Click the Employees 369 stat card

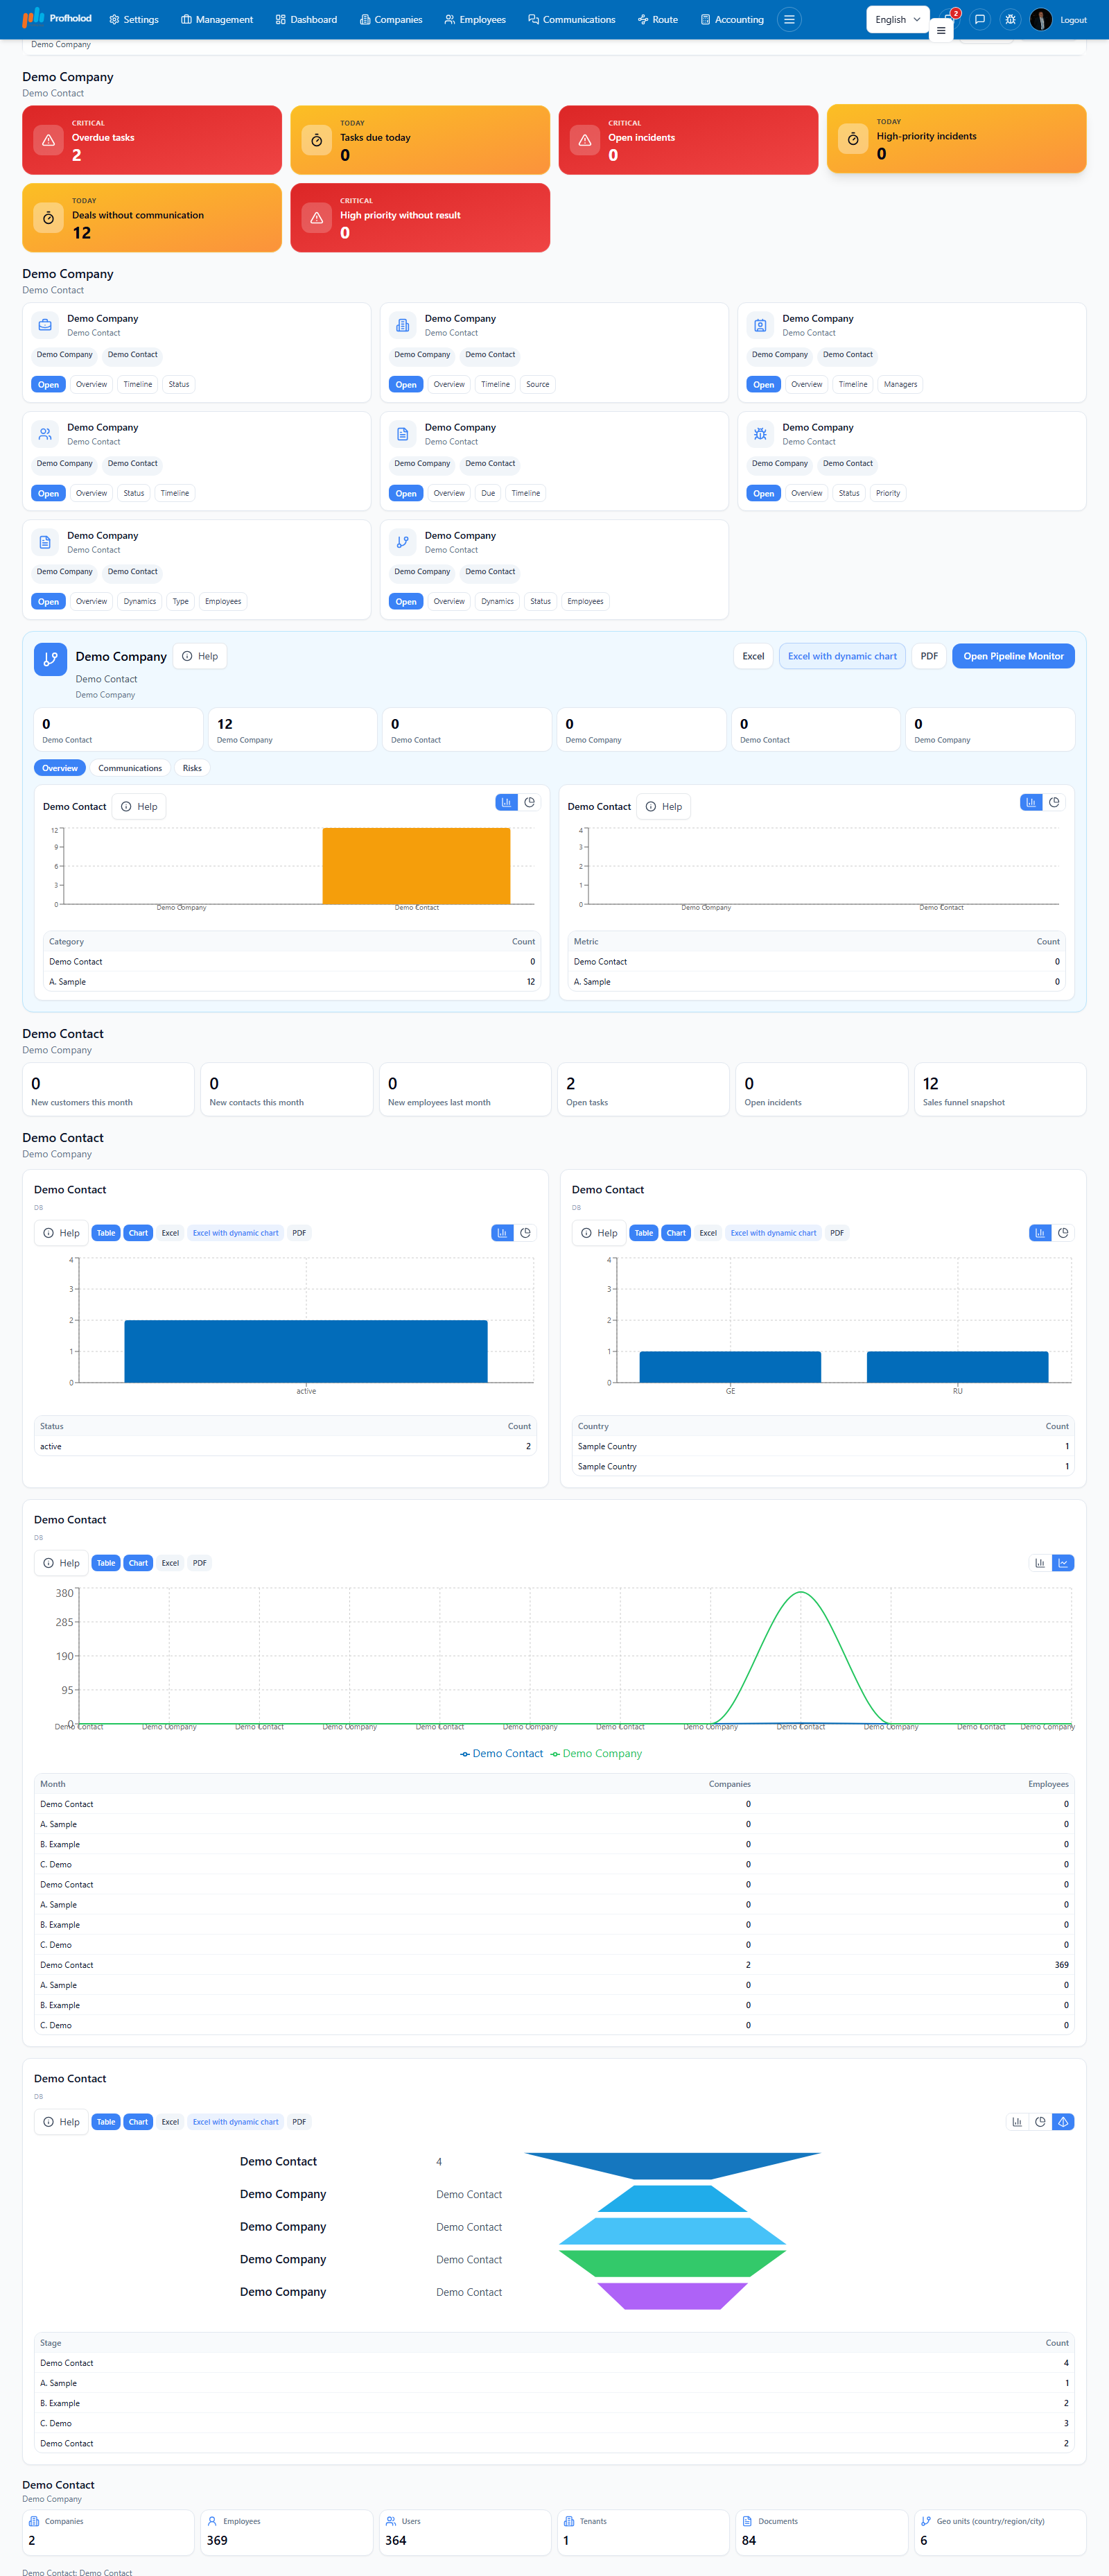286,2532
